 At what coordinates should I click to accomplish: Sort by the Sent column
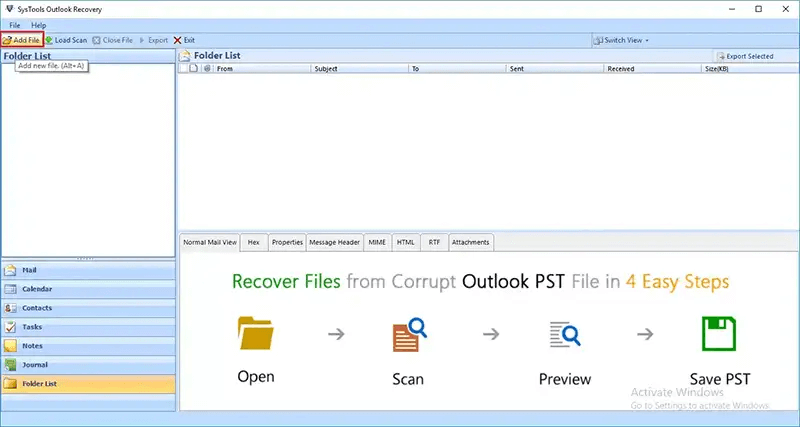coord(555,68)
